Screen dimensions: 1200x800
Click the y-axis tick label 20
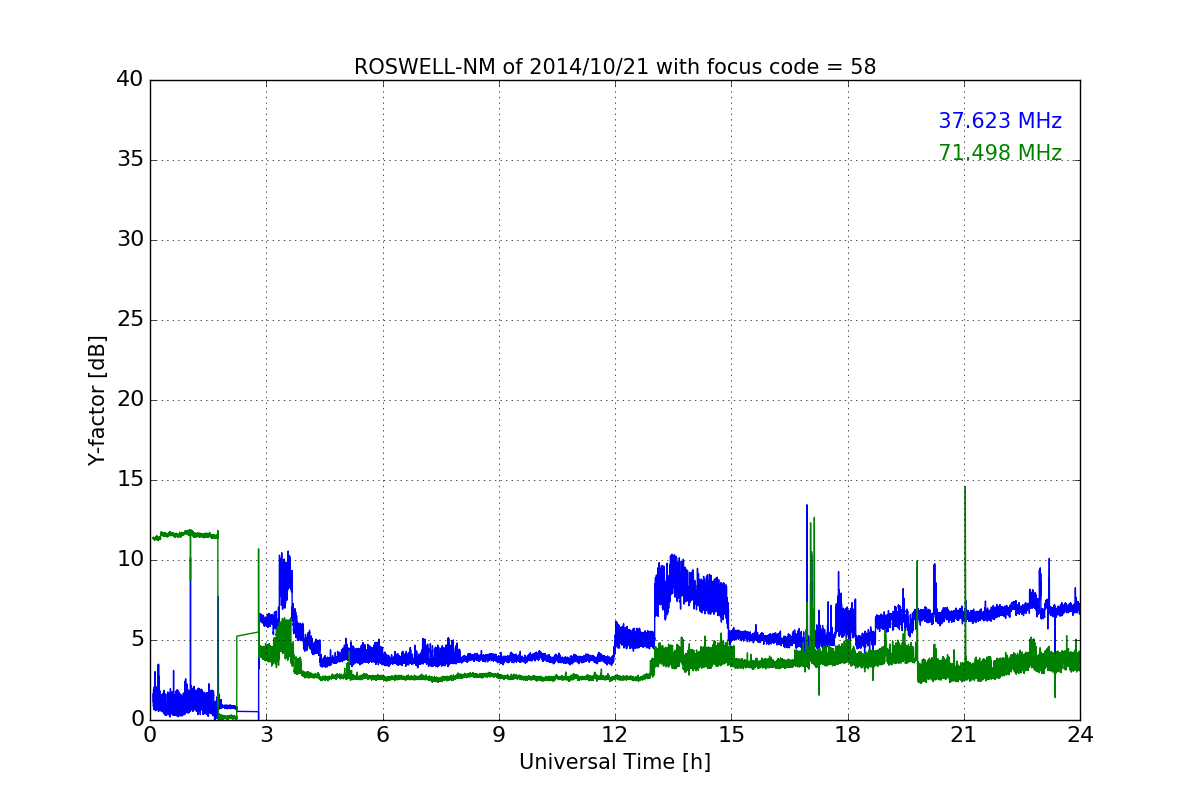129,400
